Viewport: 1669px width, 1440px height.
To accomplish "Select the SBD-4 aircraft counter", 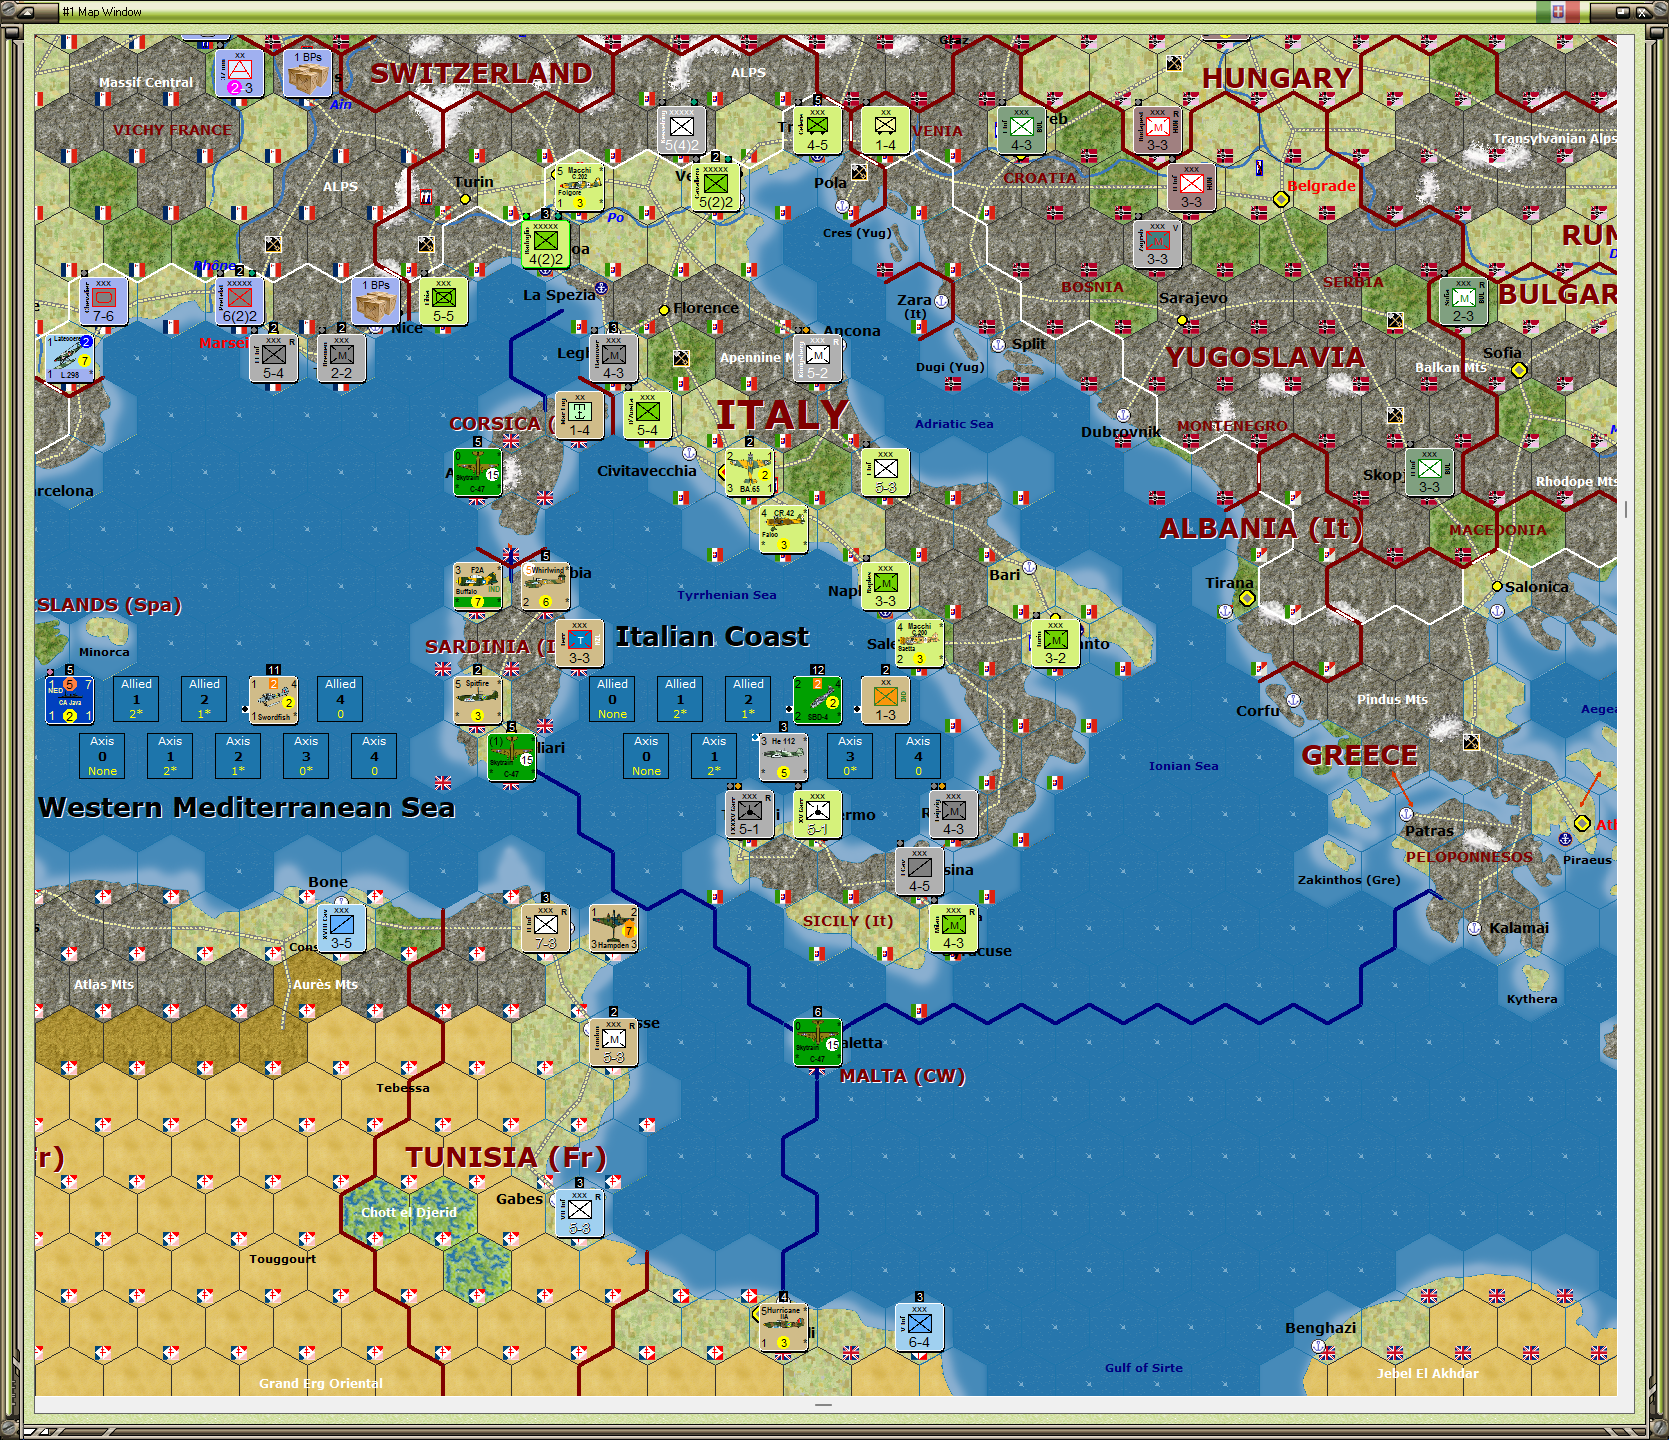I will point(817,700).
